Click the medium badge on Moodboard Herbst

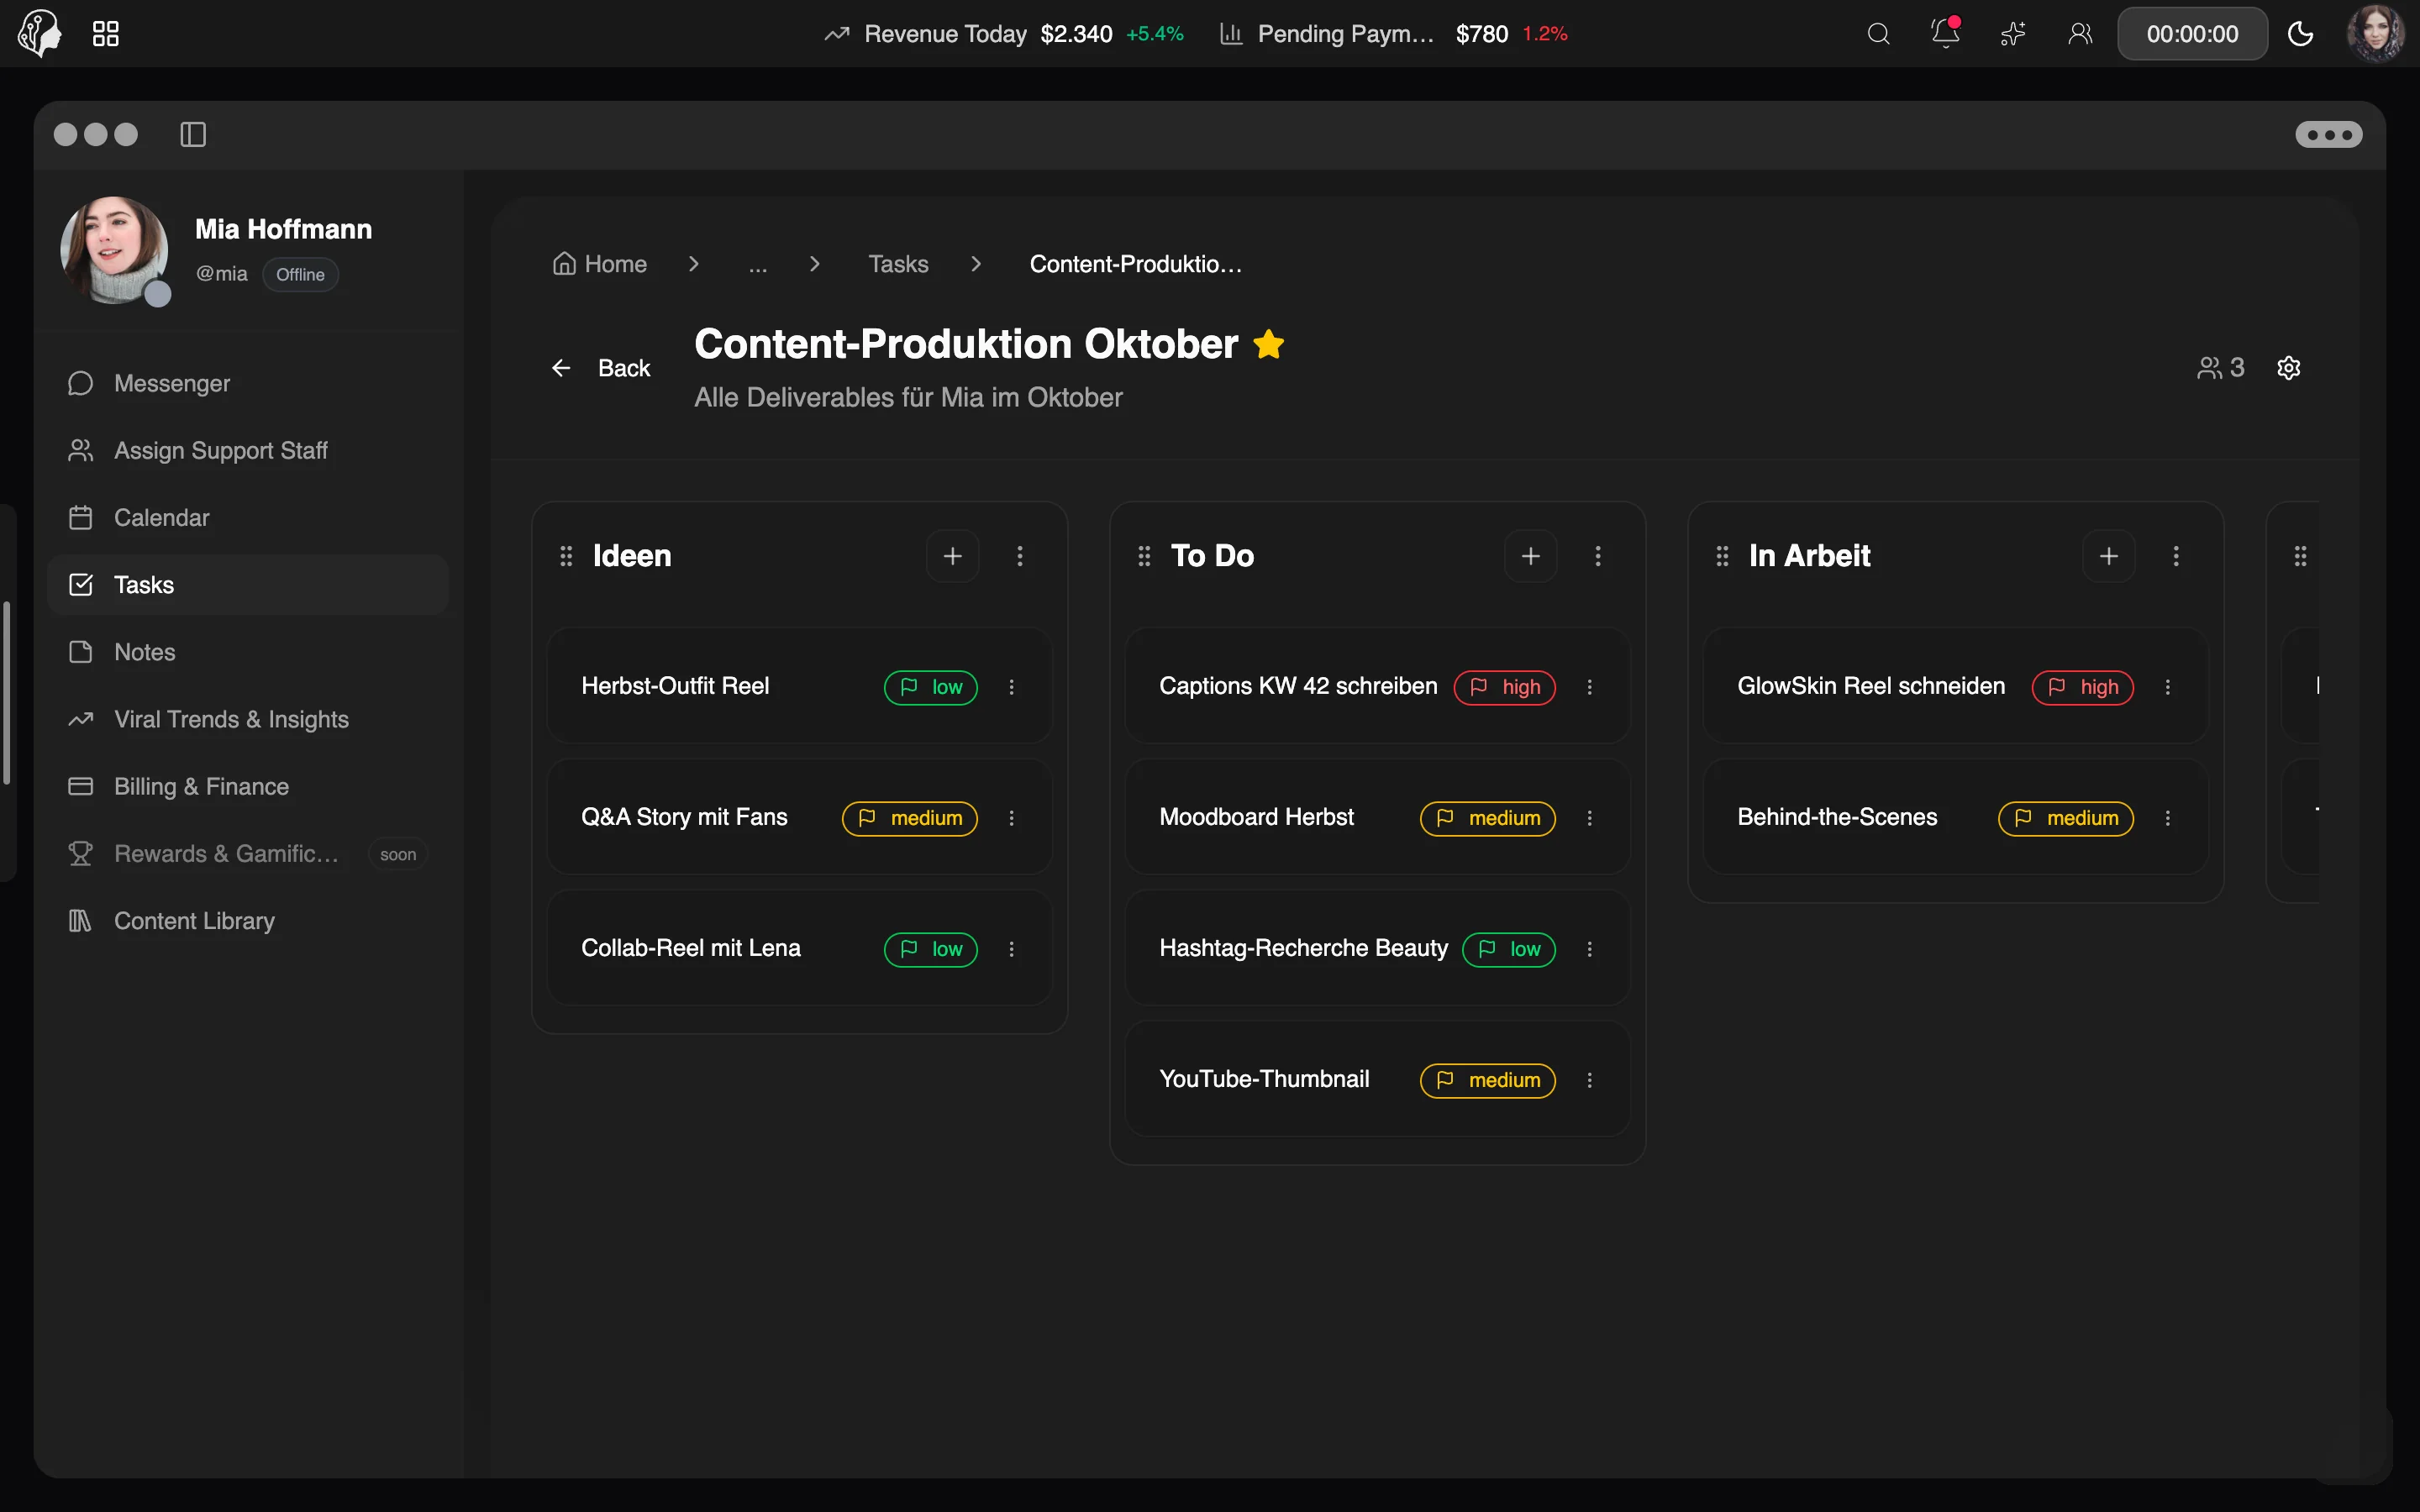(x=1487, y=818)
